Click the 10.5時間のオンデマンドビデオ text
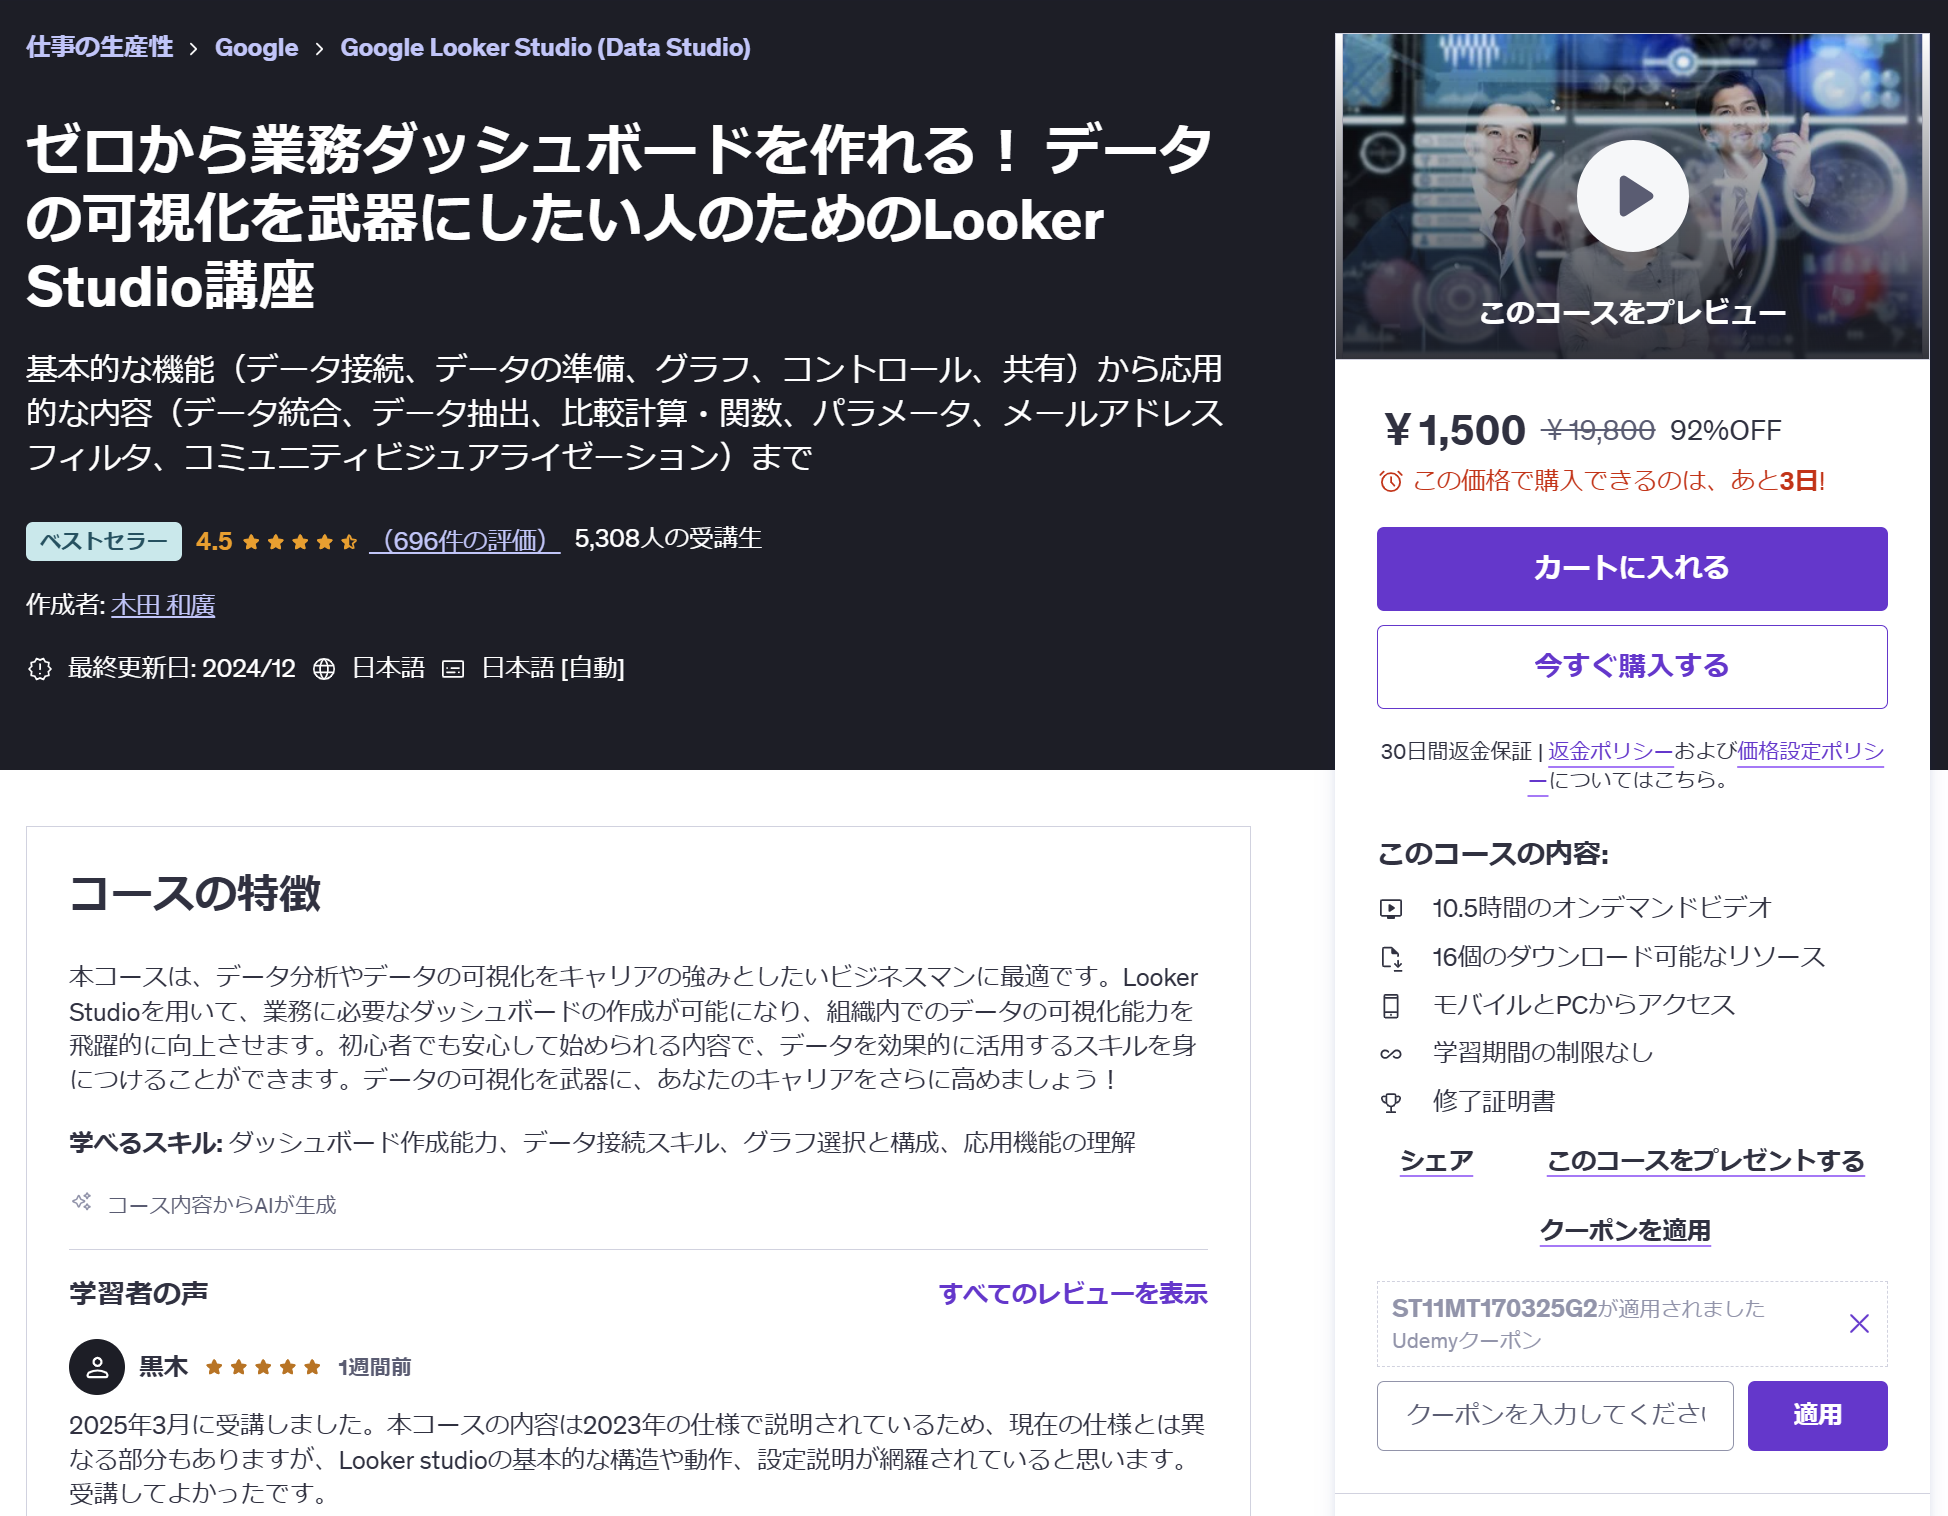 [1602, 908]
